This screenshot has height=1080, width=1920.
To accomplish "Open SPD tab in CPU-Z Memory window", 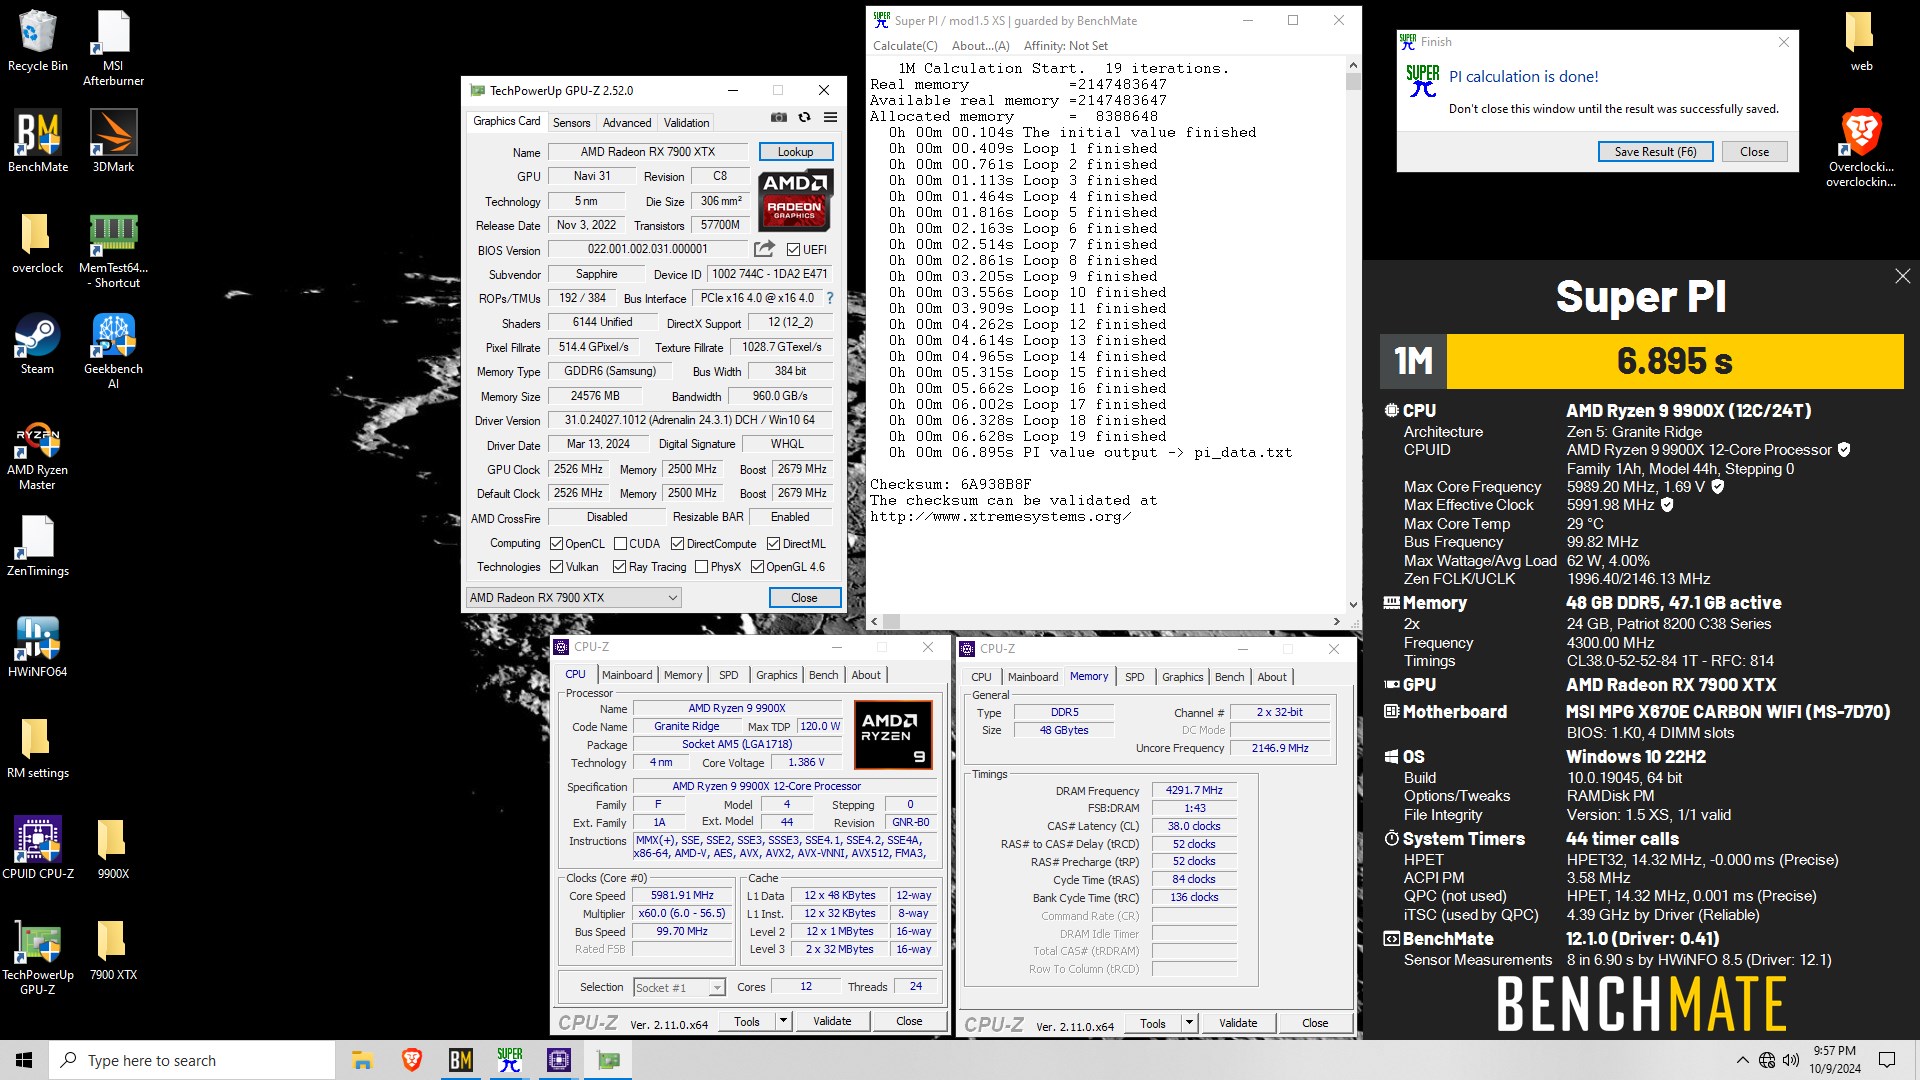I will pos(1134,677).
